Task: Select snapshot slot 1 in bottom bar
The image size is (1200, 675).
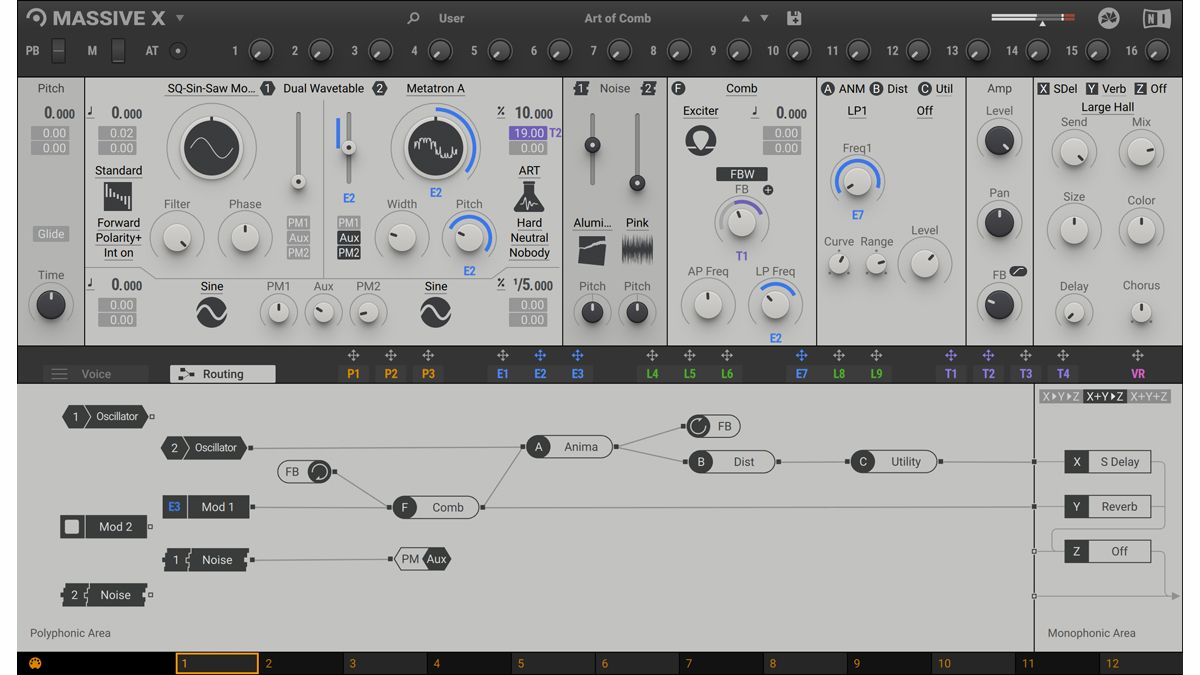Action: 217,663
